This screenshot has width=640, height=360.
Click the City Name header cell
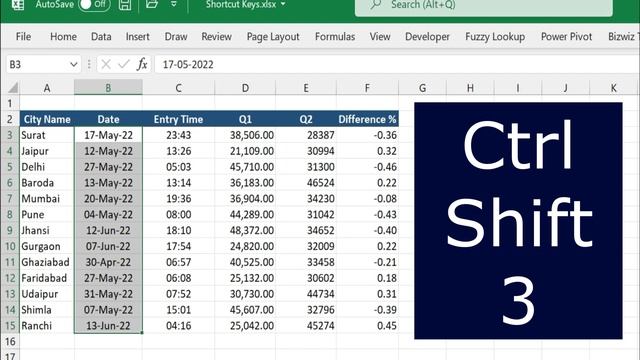(x=47, y=119)
